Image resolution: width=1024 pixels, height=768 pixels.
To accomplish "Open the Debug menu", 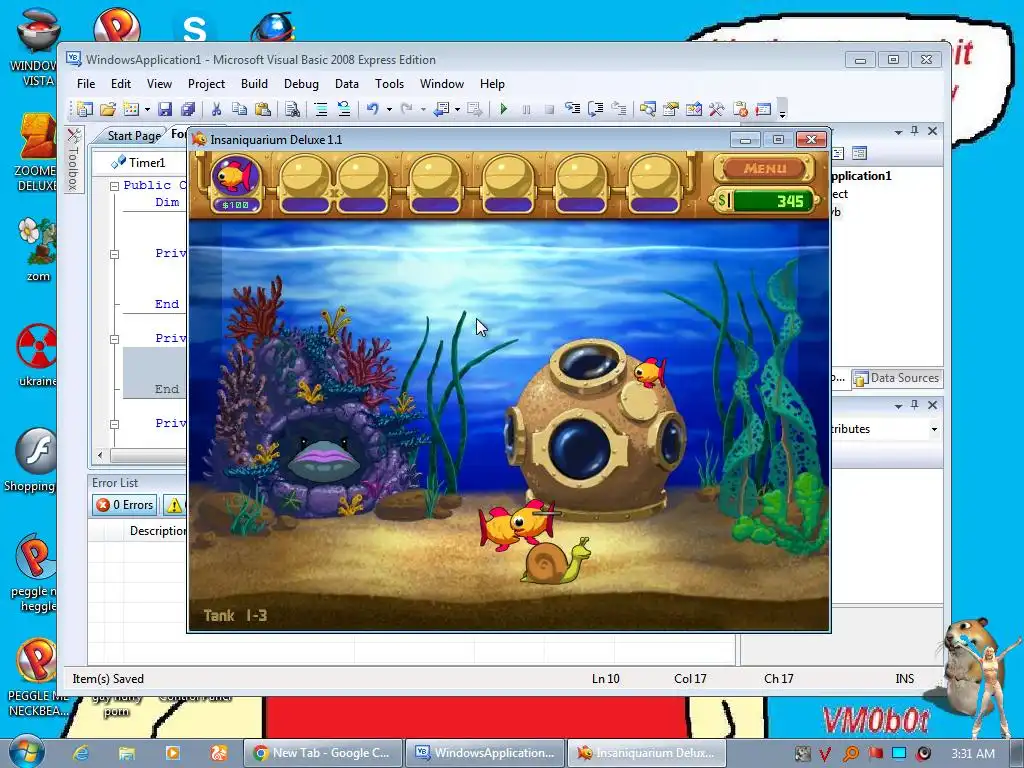I will click(x=301, y=84).
